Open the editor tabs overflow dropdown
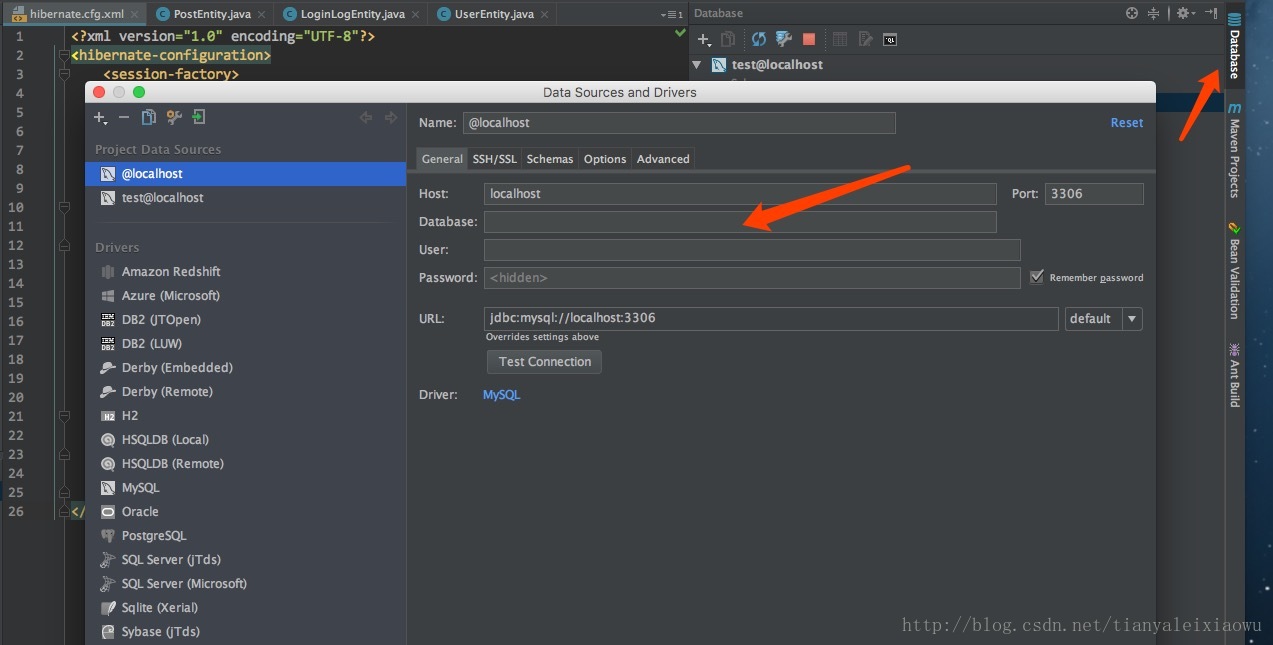Image resolution: width=1273 pixels, height=645 pixels. tap(672, 14)
